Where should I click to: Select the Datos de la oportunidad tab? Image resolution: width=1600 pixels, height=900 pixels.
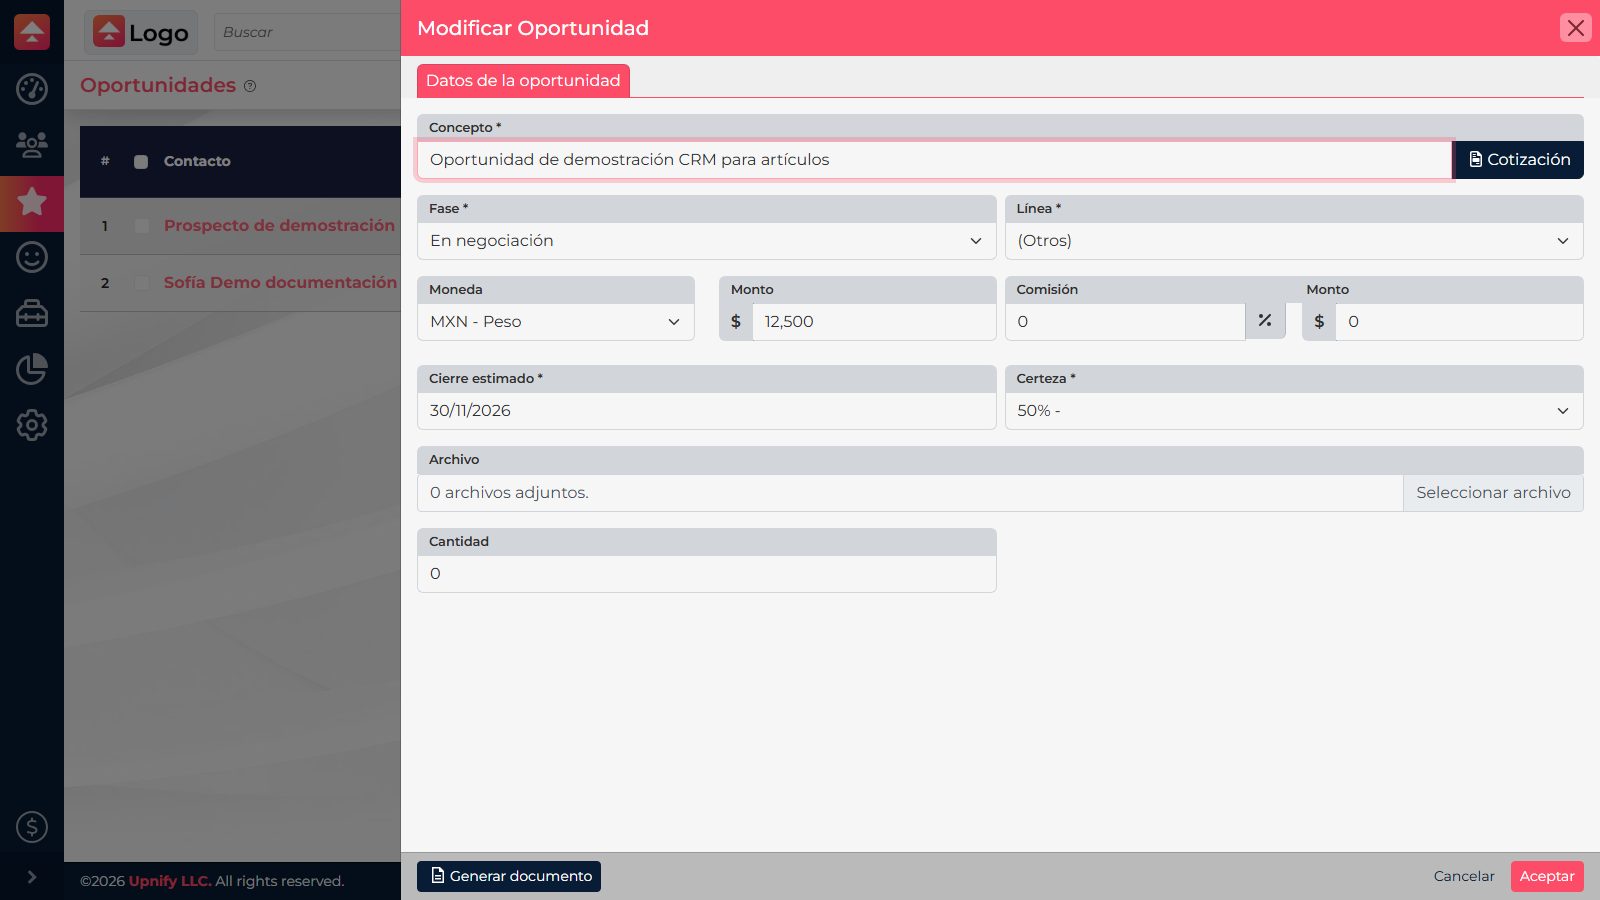click(523, 81)
